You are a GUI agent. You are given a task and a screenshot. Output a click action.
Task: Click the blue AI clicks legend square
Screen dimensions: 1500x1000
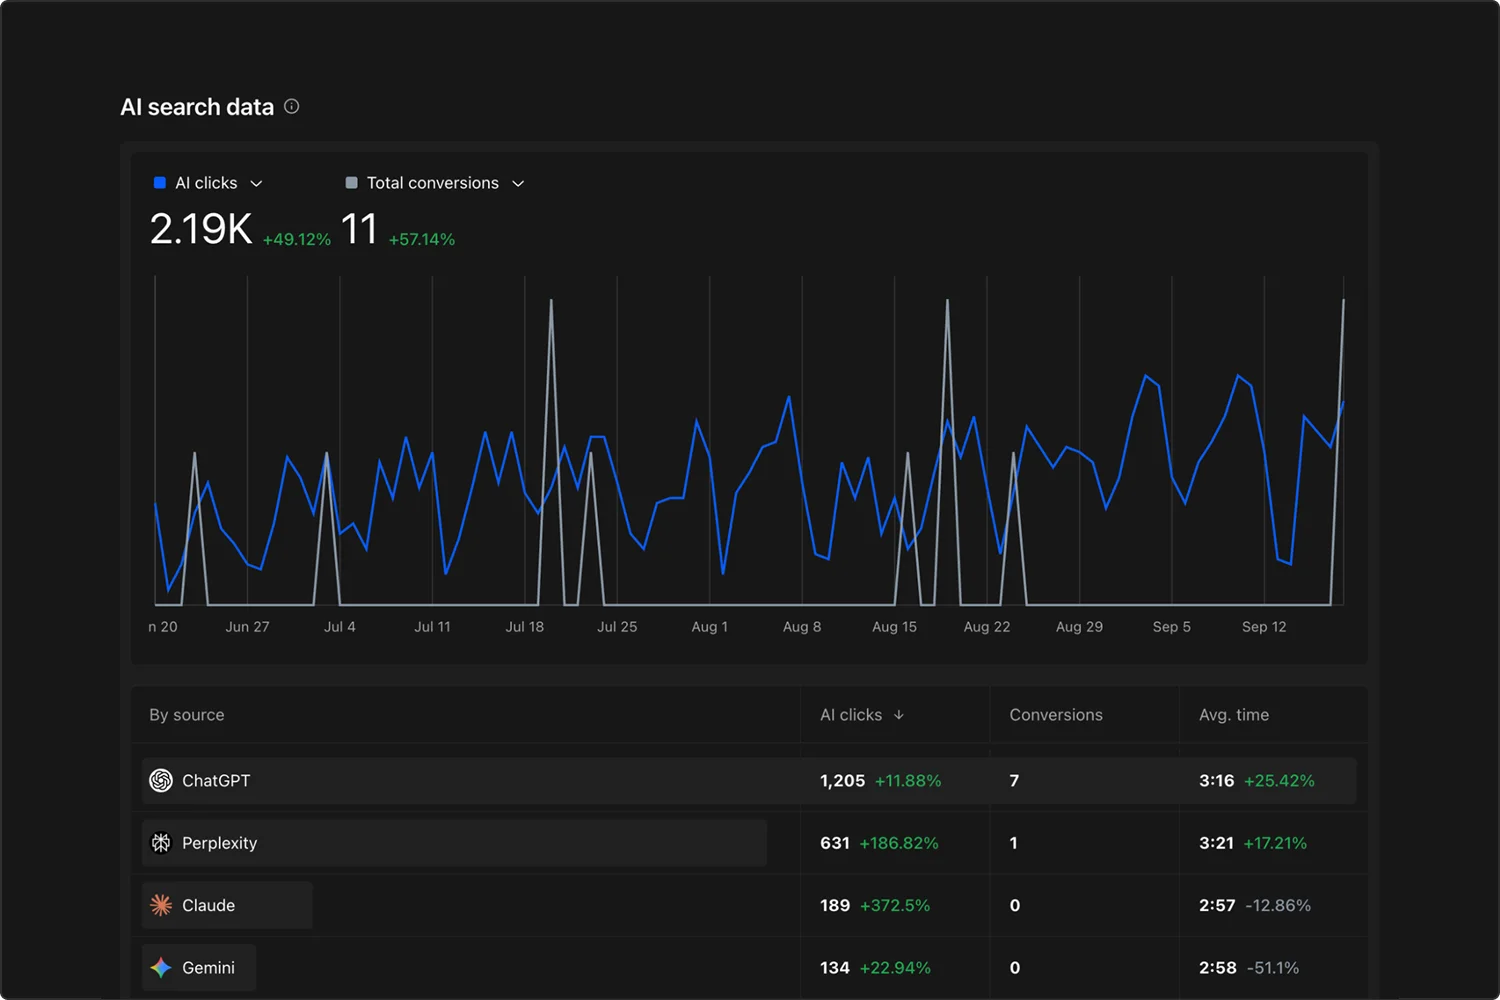point(159,182)
